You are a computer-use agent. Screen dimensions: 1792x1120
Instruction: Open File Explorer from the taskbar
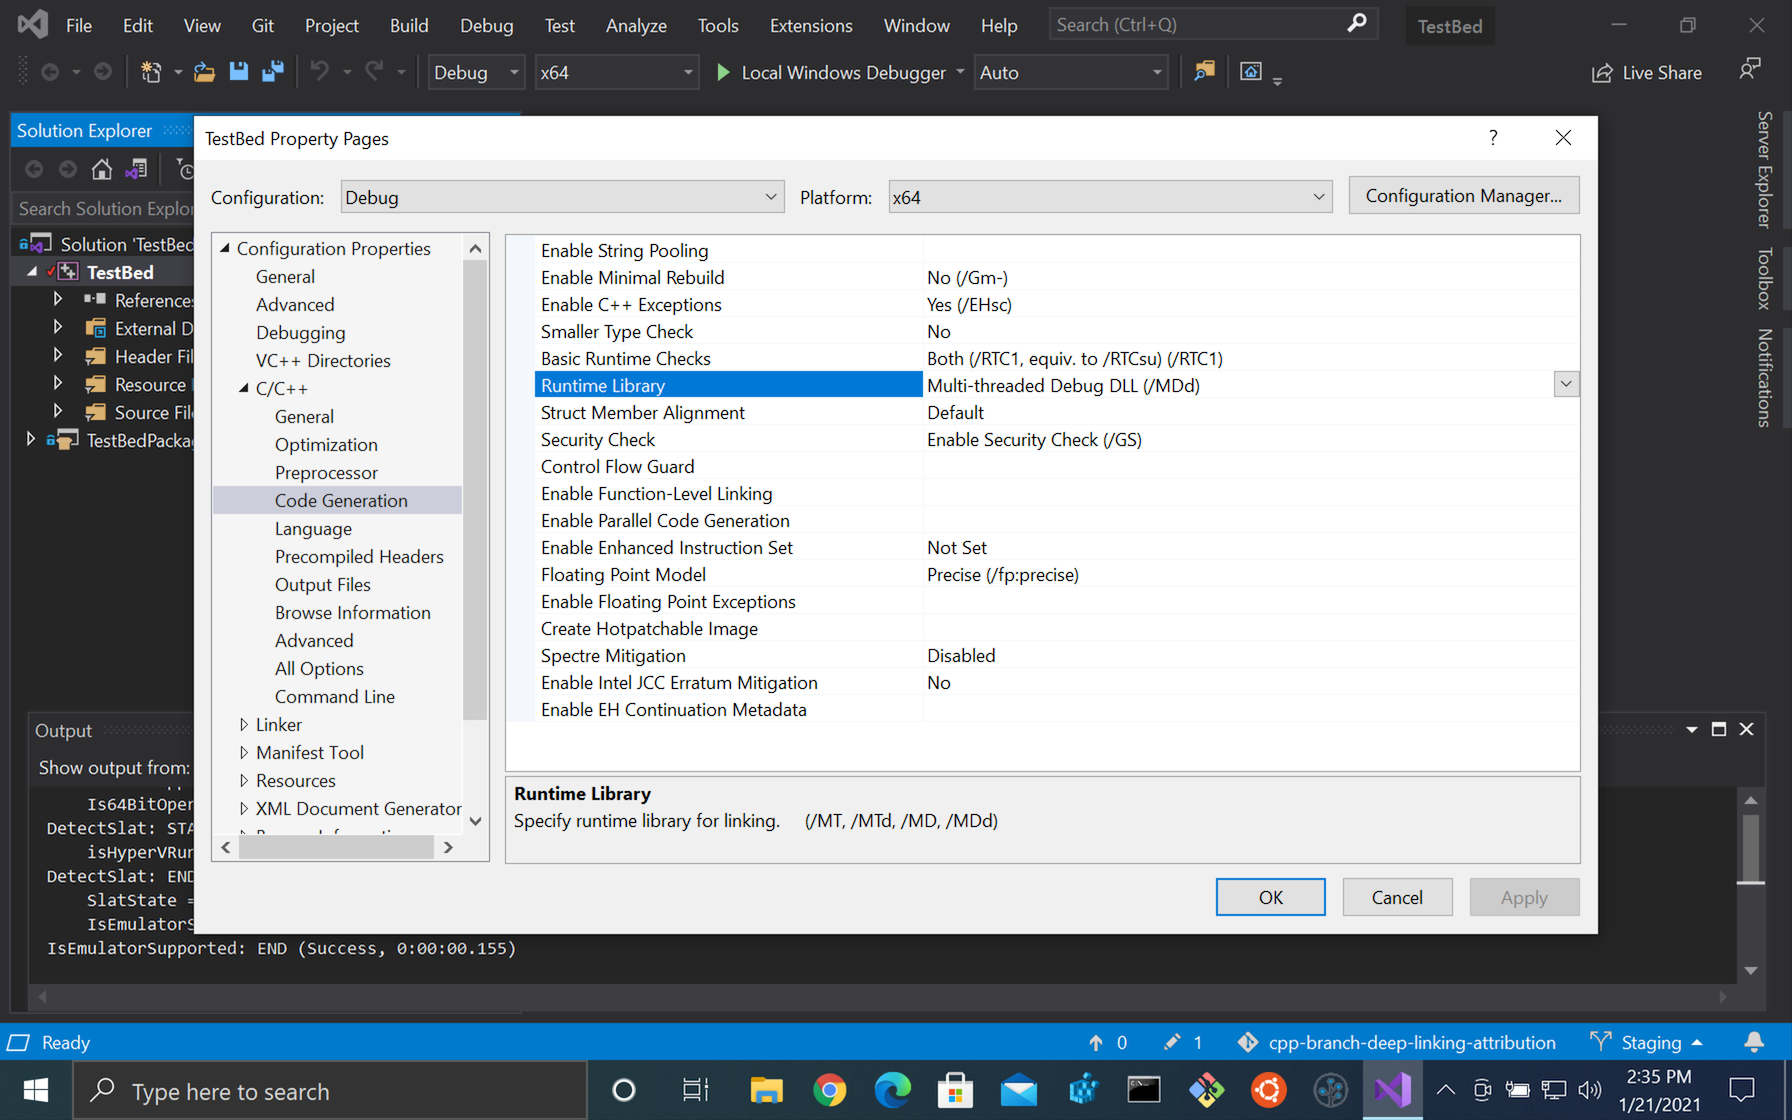pos(766,1090)
